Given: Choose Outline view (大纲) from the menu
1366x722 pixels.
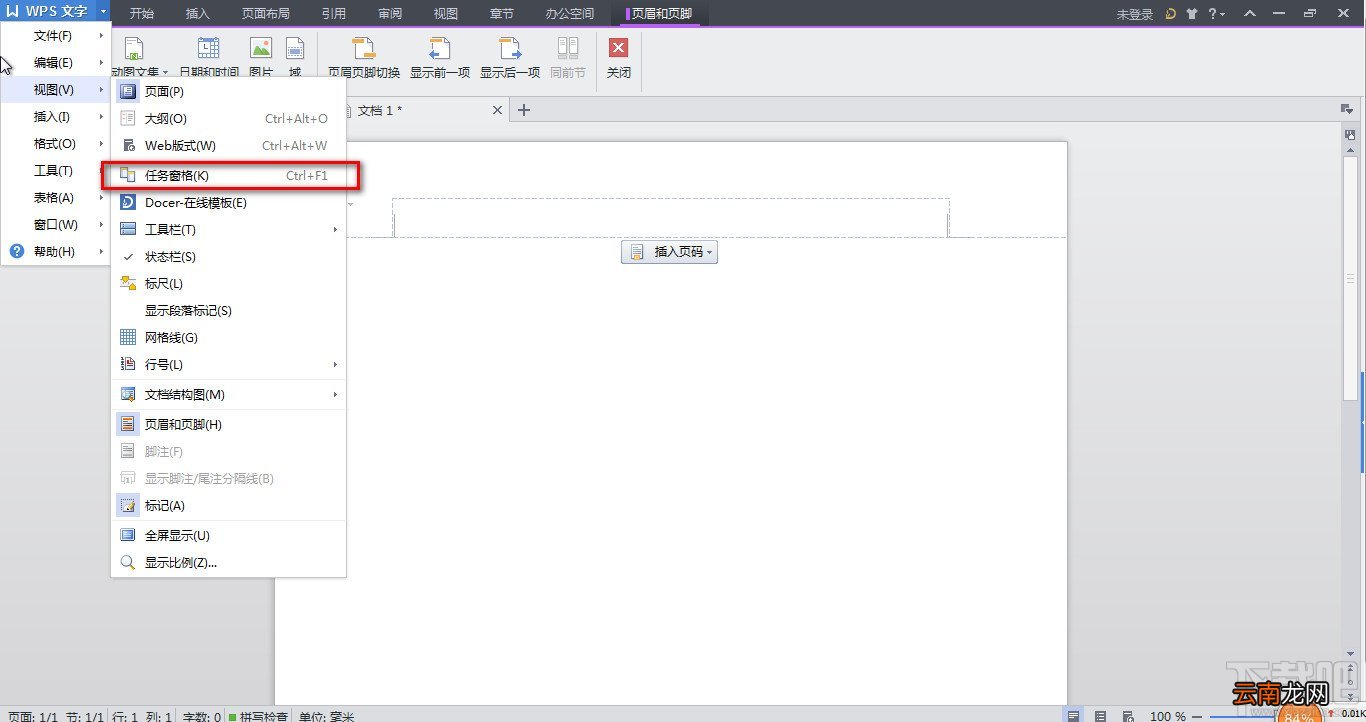Looking at the screenshot, I should point(229,119).
